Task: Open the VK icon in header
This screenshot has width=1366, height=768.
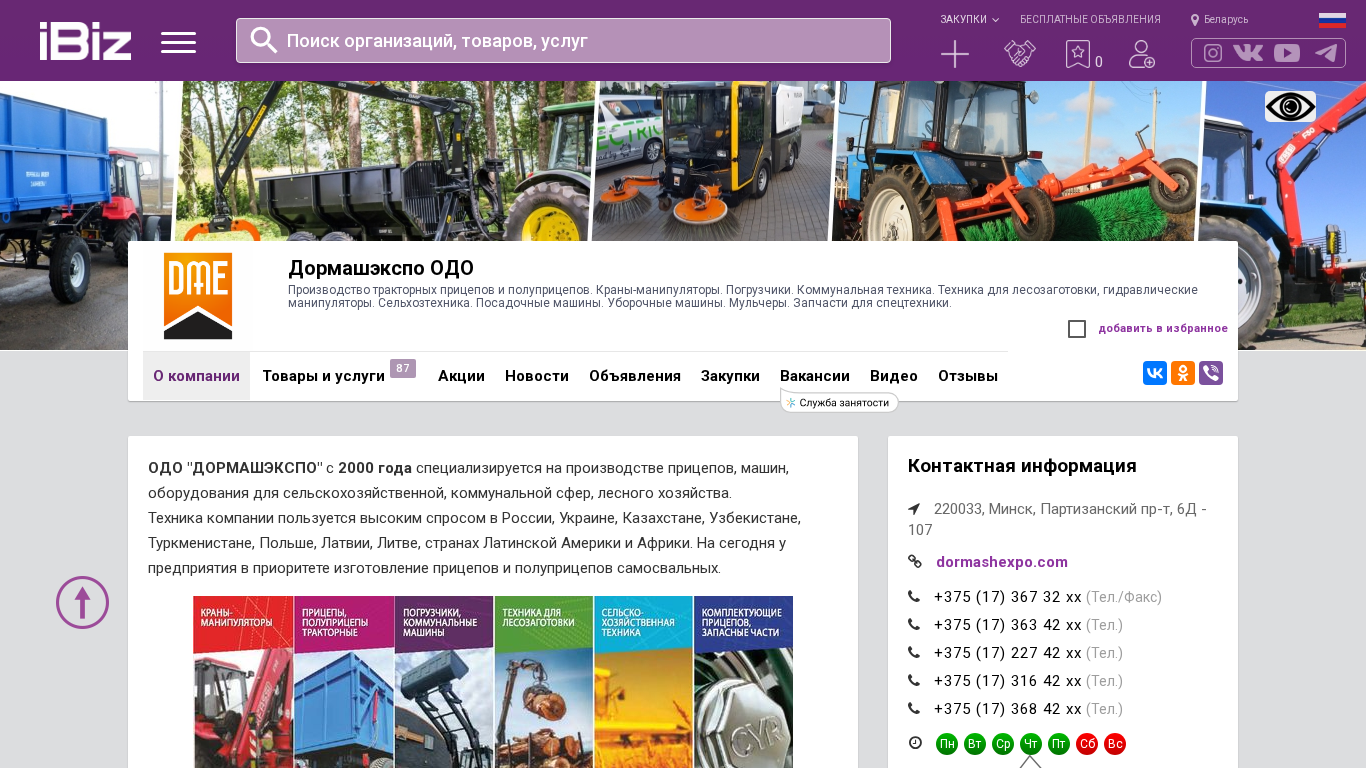Action: click(x=1248, y=53)
